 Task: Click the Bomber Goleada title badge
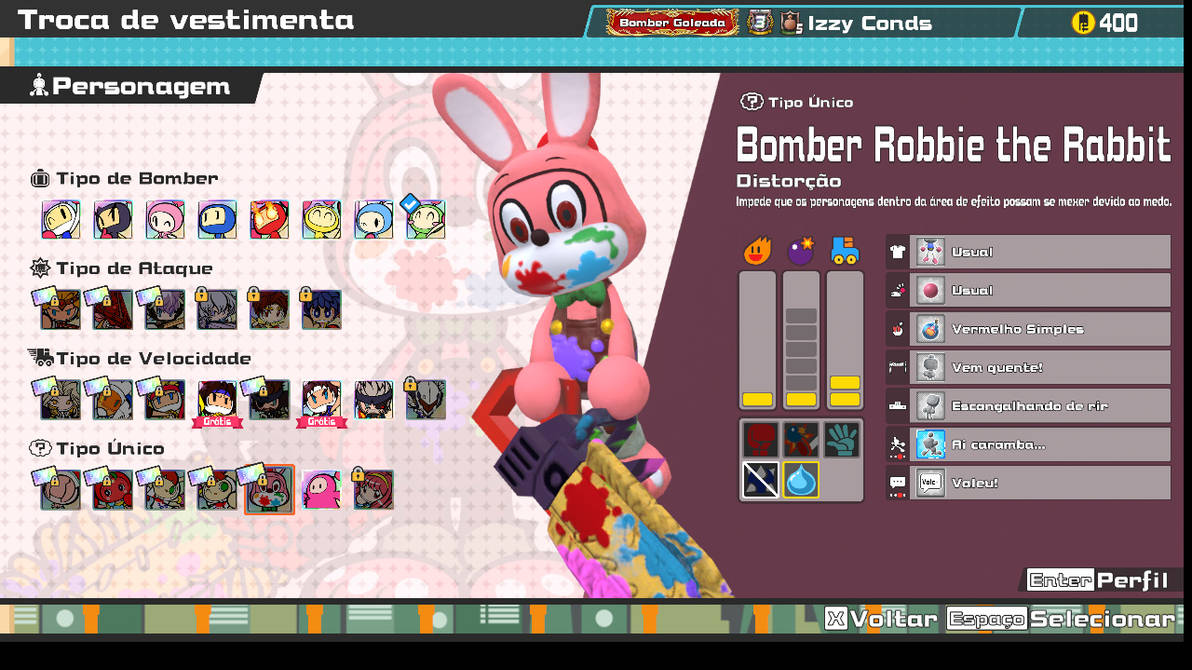(x=672, y=22)
